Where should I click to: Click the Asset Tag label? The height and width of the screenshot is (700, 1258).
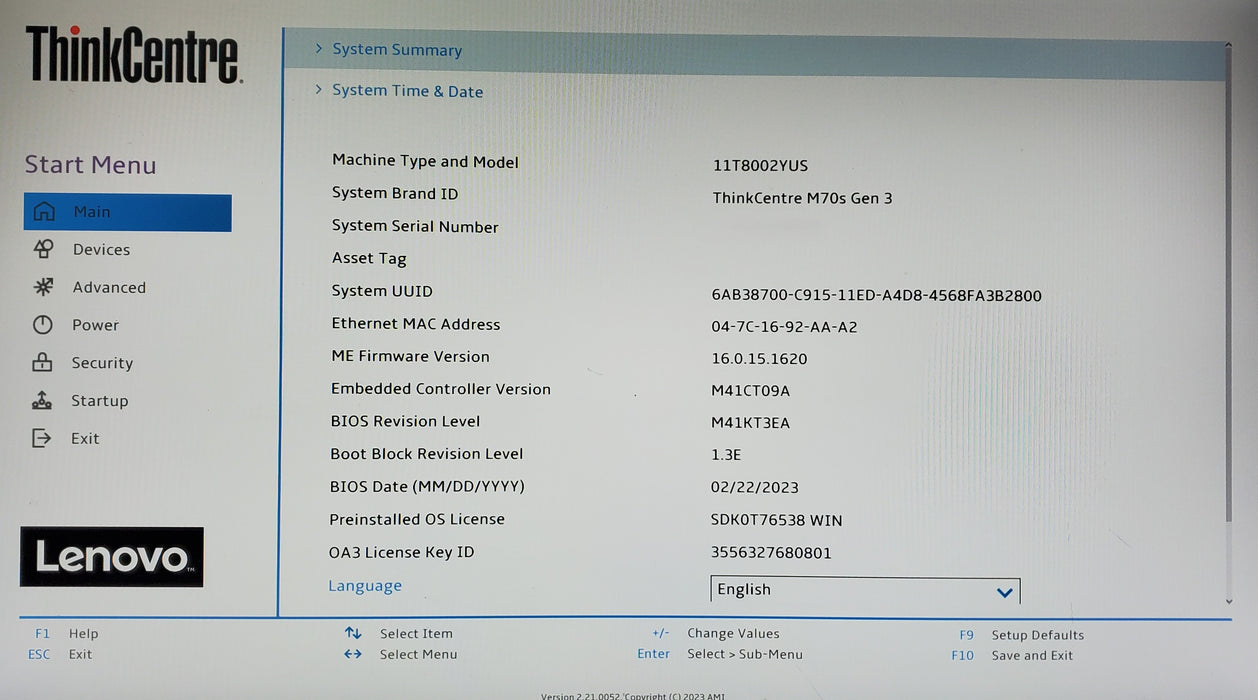click(x=369, y=259)
